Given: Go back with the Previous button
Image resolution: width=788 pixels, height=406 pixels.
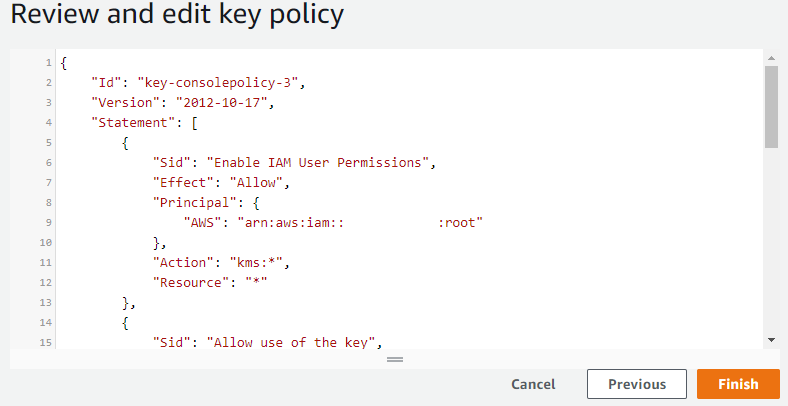Looking at the screenshot, I should (637, 384).
